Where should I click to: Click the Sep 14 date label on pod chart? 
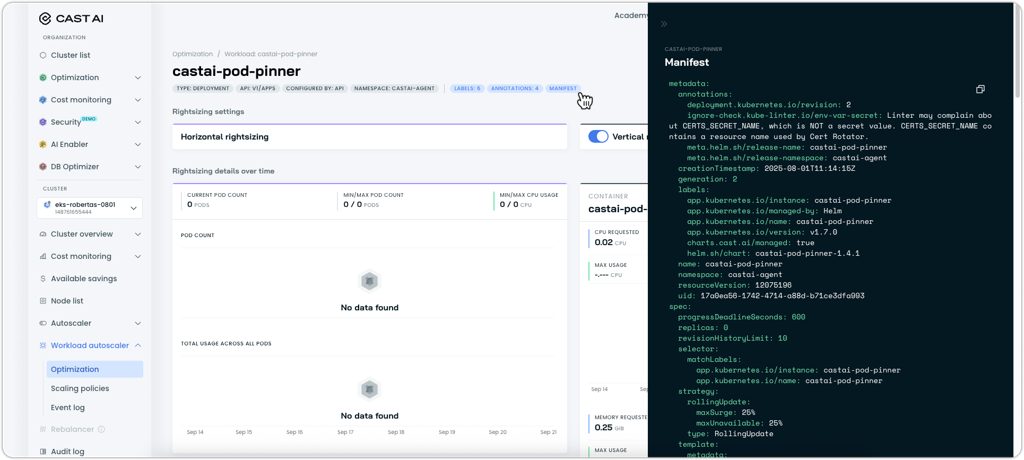click(195, 433)
